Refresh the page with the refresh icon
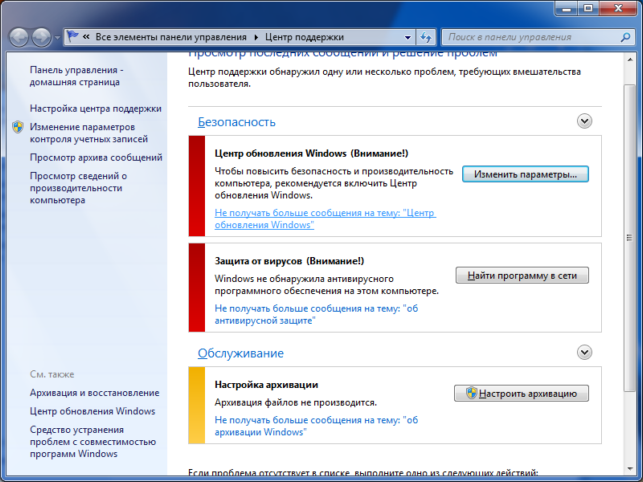This screenshot has height=482, width=643. coord(426,37)
